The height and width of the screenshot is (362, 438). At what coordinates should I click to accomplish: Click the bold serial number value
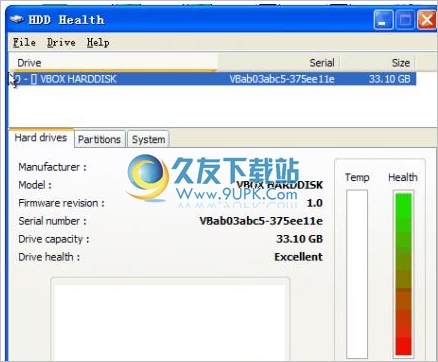pos(261,221)
